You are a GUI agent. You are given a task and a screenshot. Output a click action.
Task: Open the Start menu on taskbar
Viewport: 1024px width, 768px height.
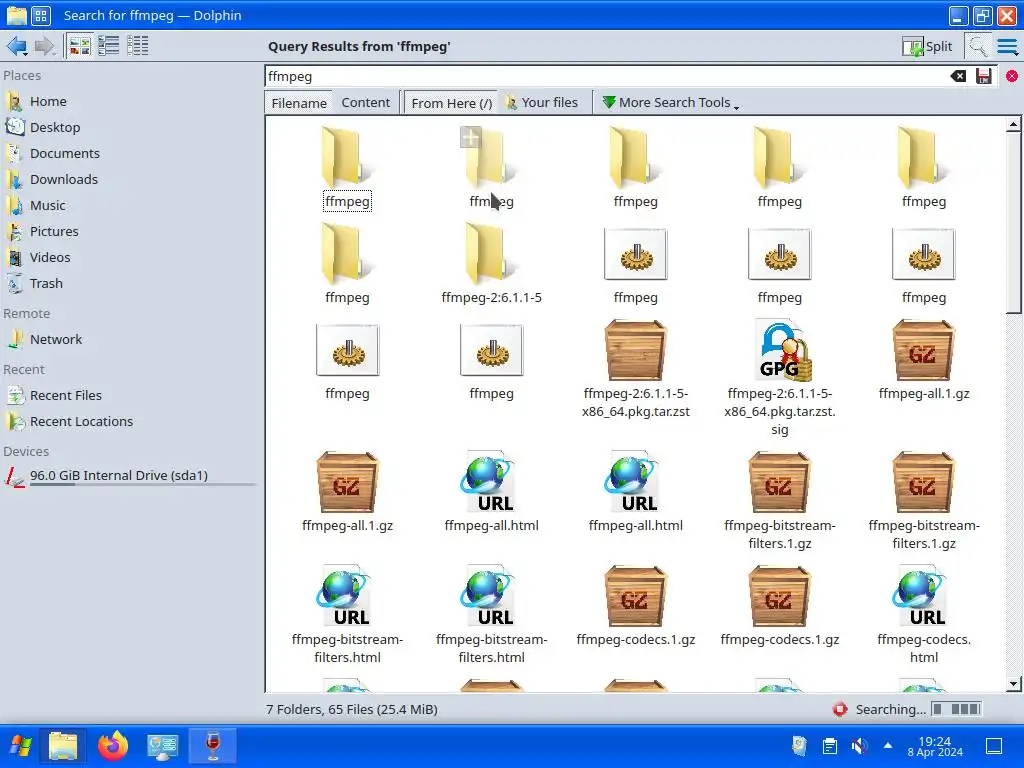[21, 746]
